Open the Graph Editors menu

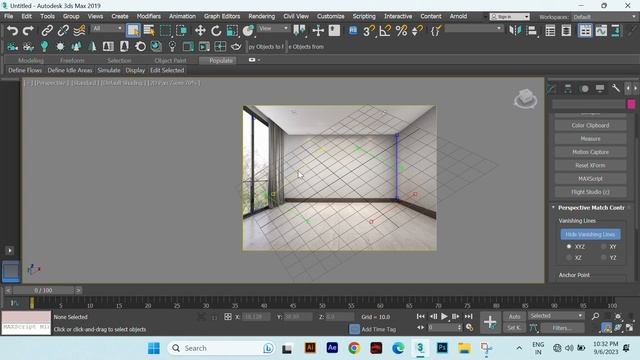(x=222, y=16)
